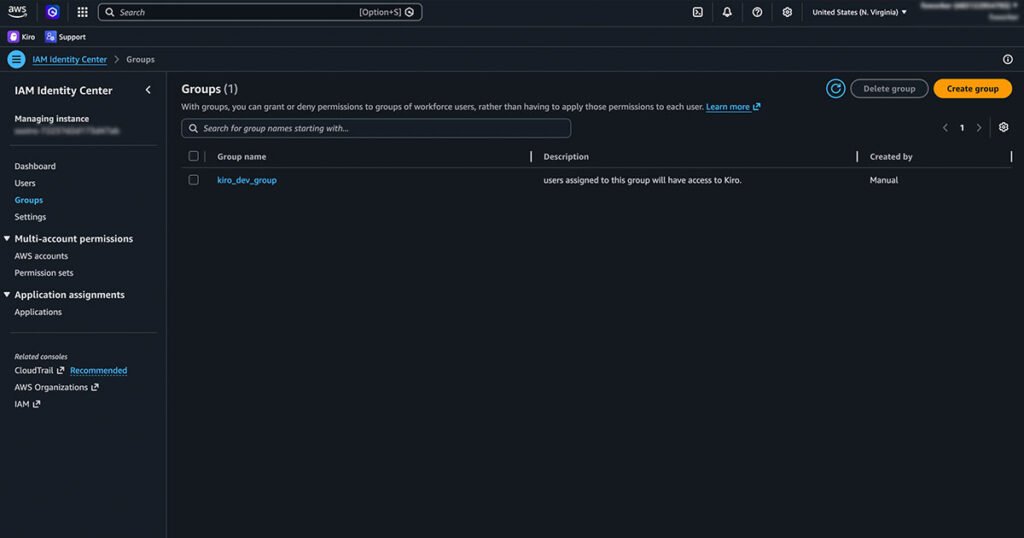Collapse Application assignments section
The height and width of the screenshot is (538, 1024).
click(7, 295)
